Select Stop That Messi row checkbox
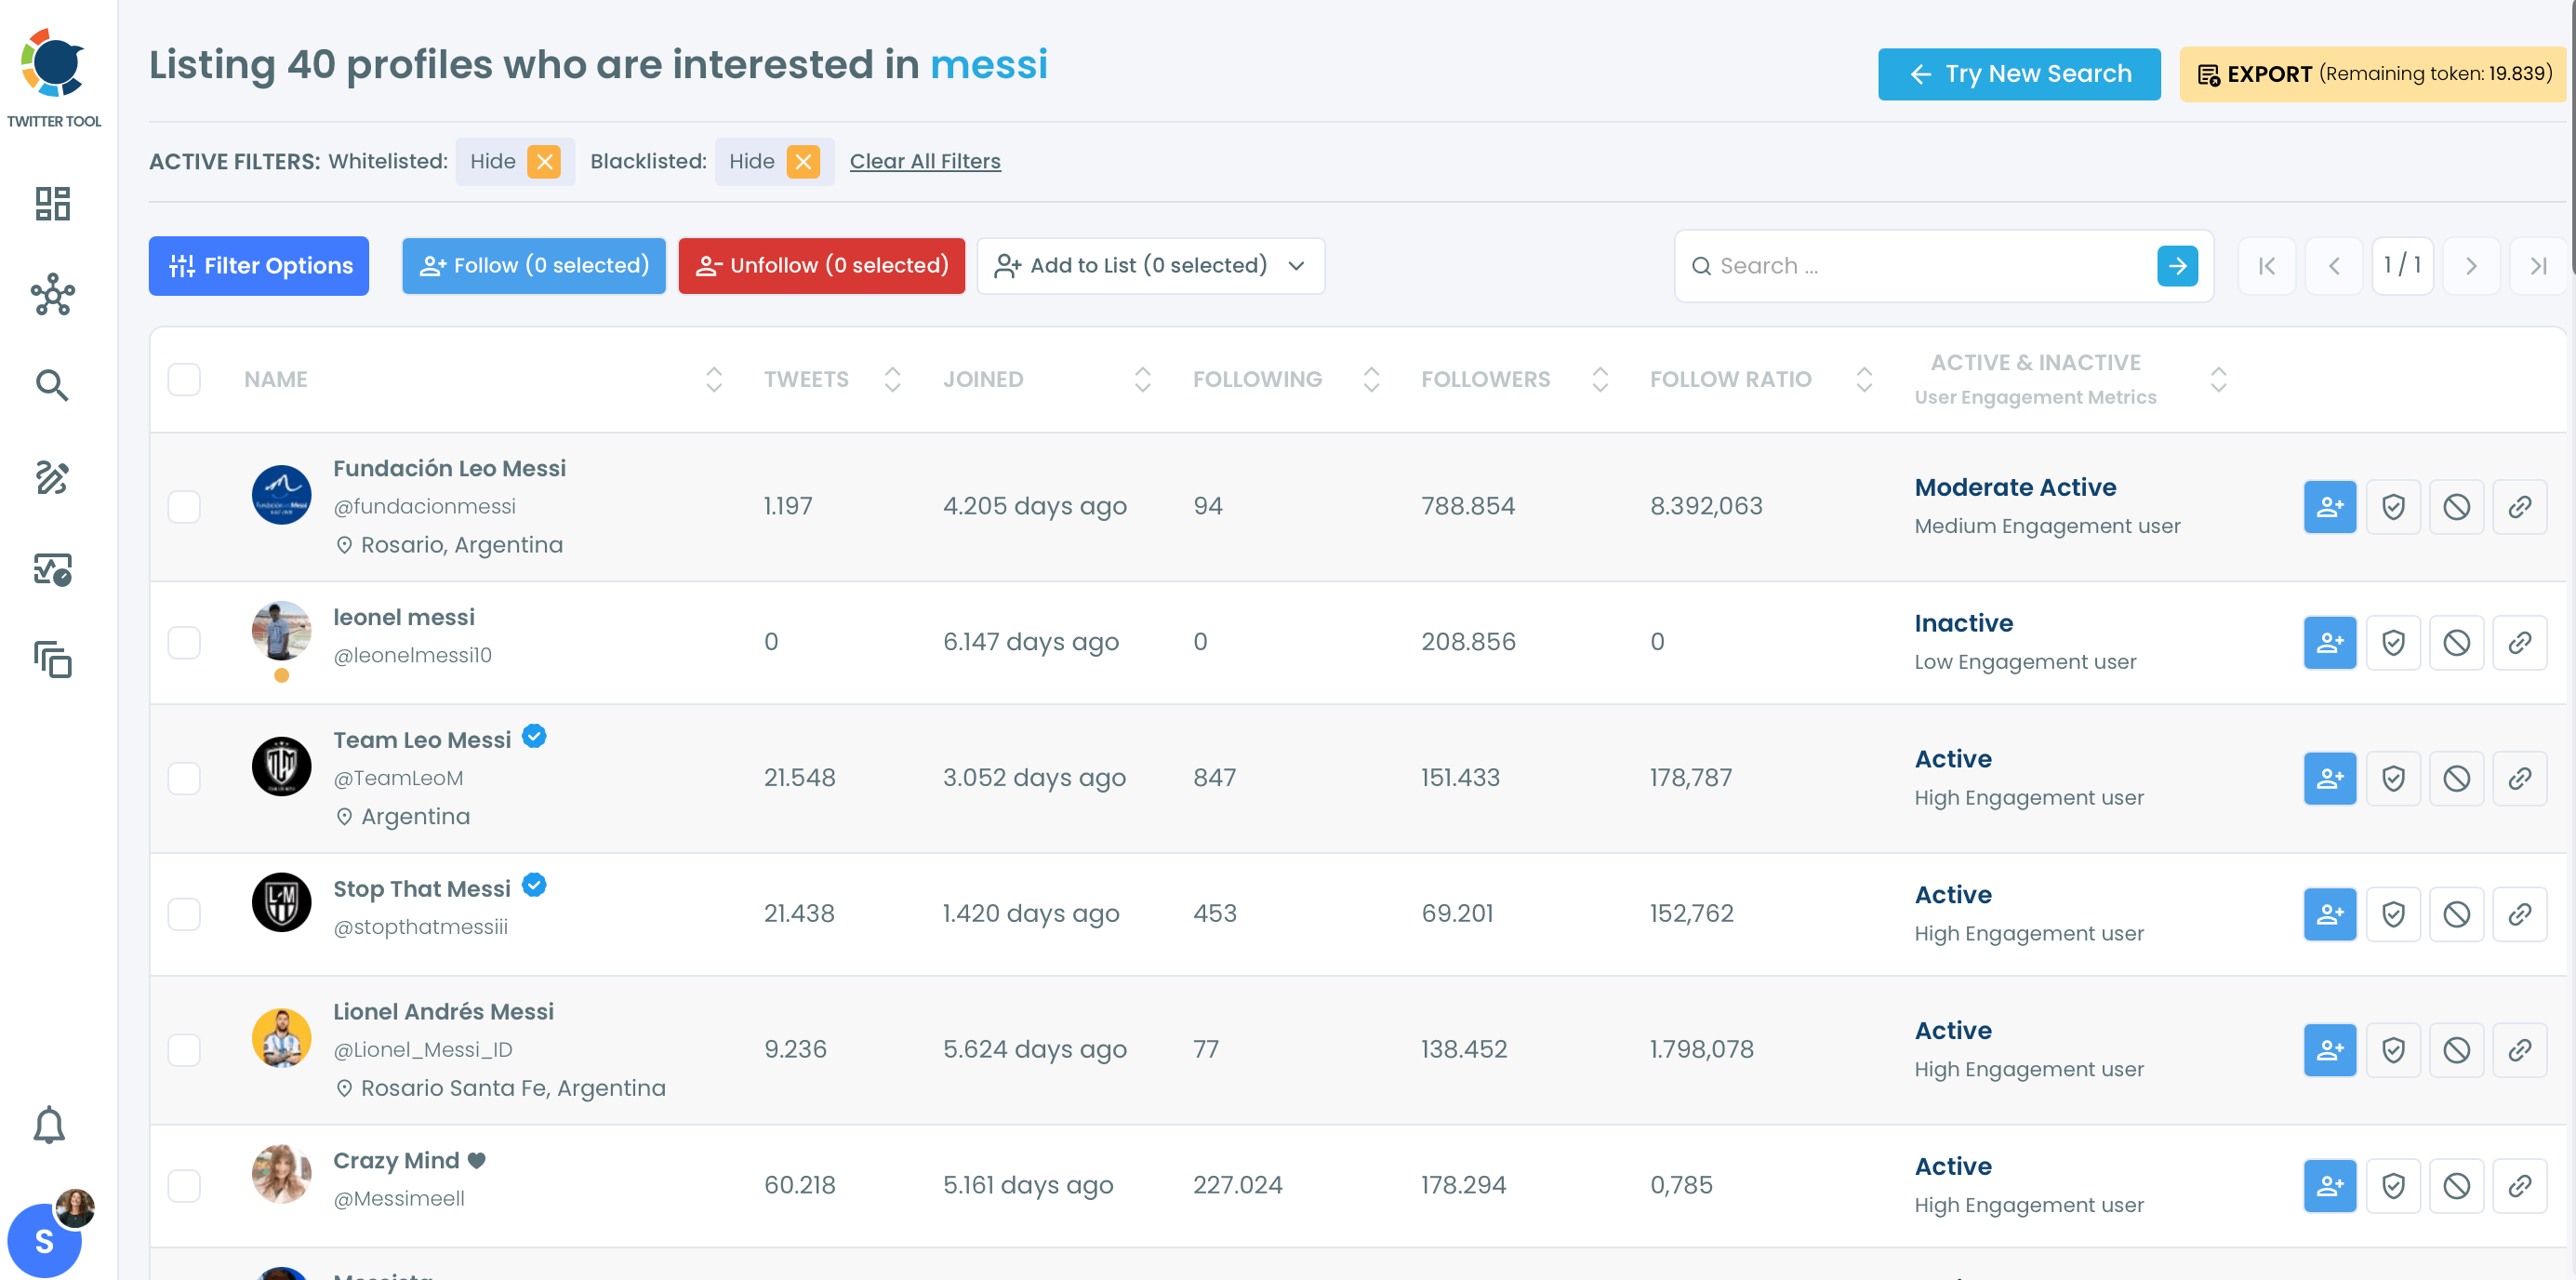Viewport: 2576px width, 1280px height. point(184,914)
